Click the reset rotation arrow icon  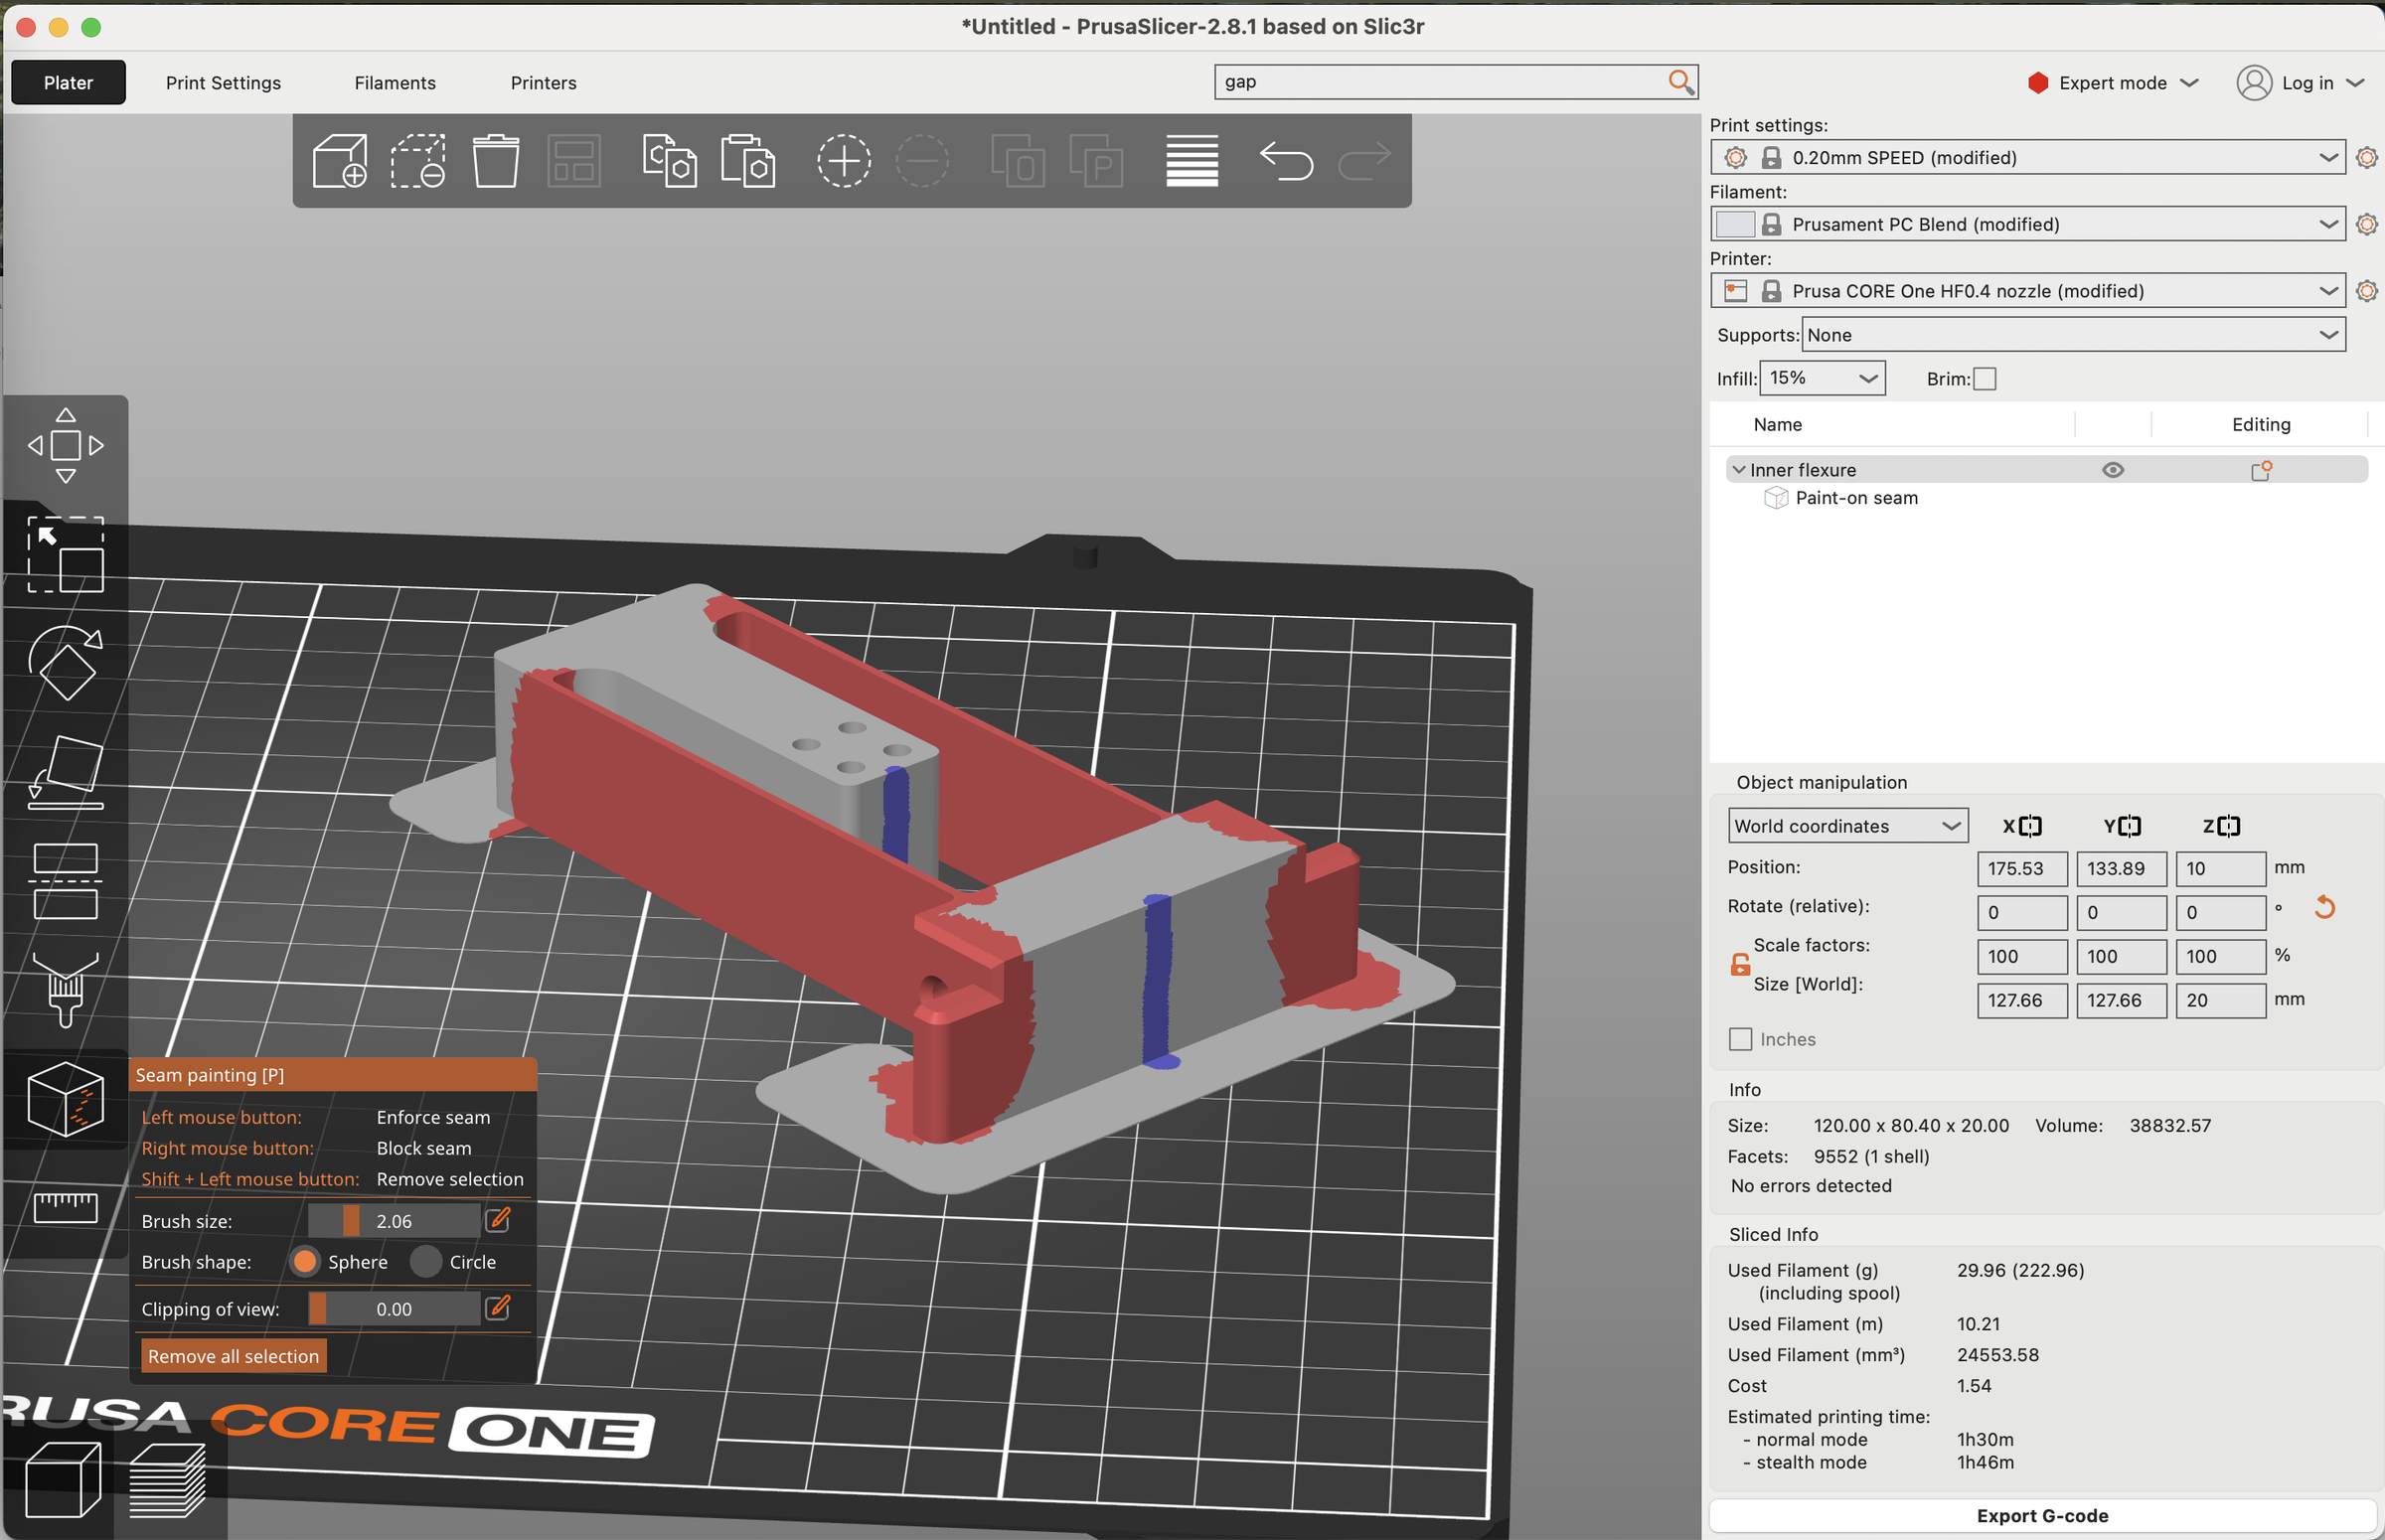2325,908
